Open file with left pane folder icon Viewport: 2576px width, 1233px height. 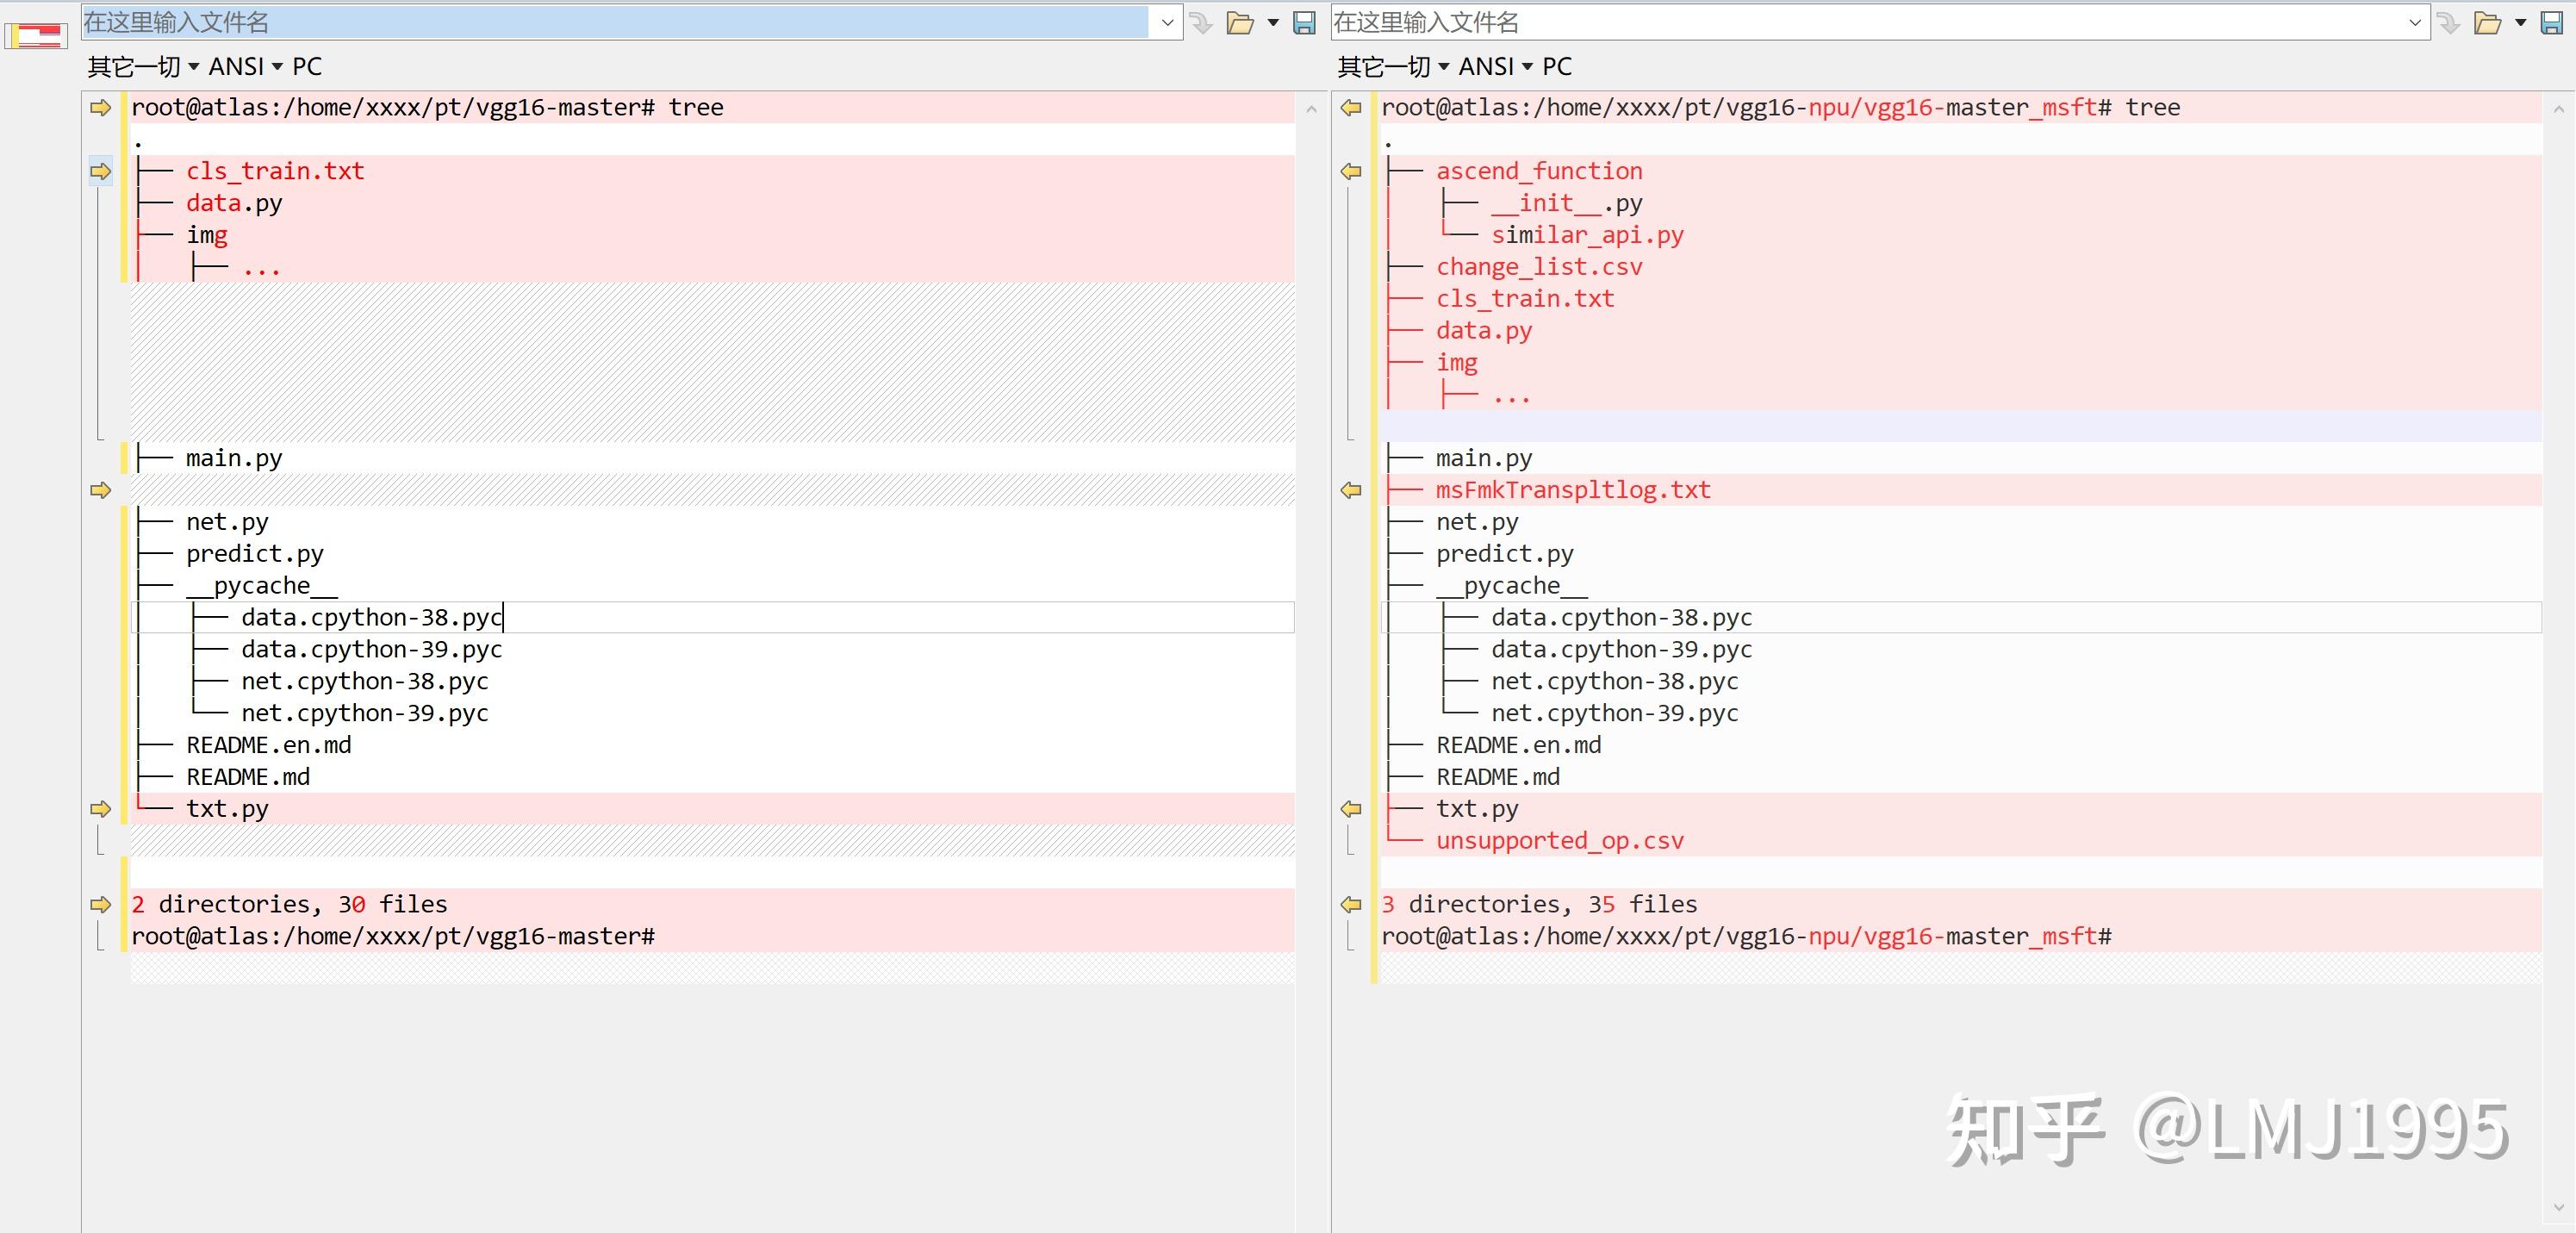(1240, 22)
